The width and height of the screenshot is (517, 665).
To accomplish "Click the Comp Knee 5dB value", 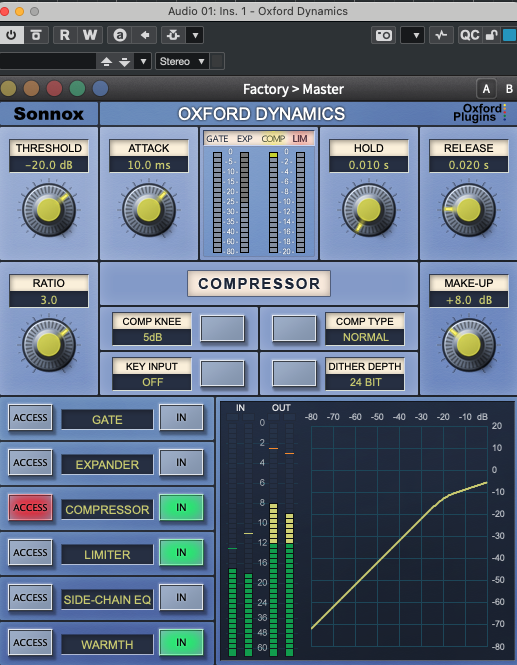I will [x=152, y=337].
